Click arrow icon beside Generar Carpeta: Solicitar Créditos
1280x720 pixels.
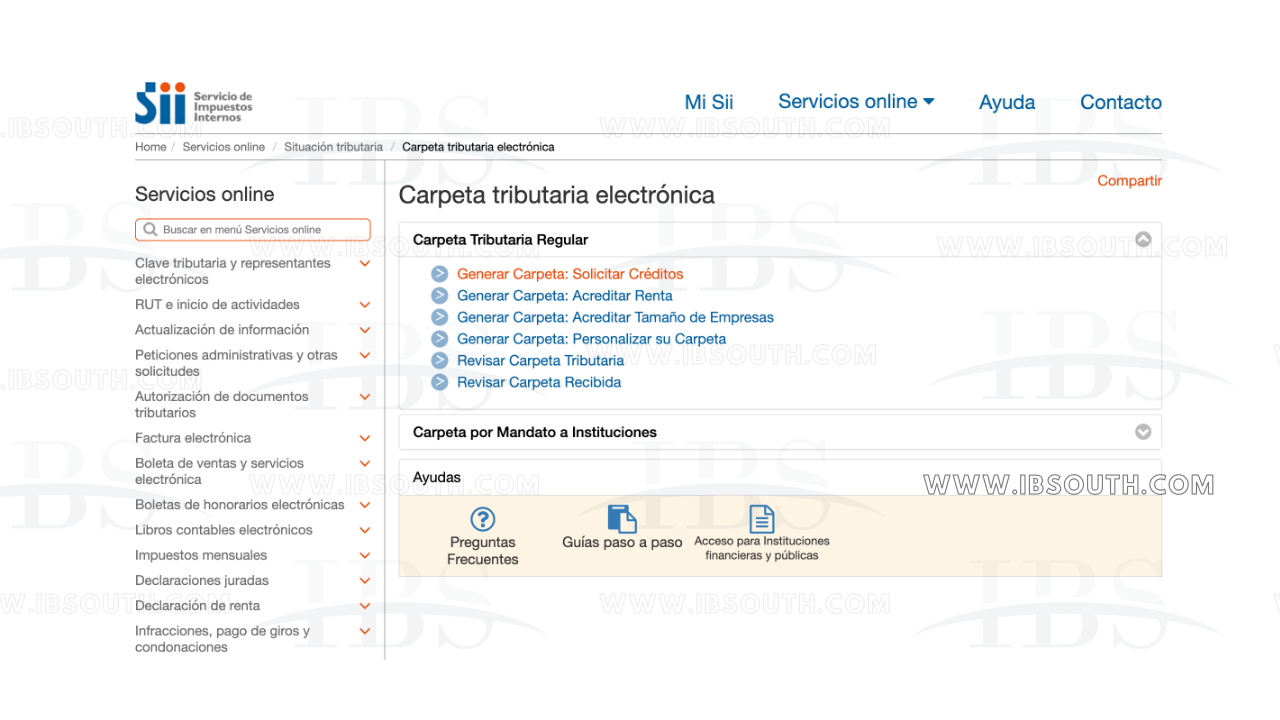click(440, 274)
